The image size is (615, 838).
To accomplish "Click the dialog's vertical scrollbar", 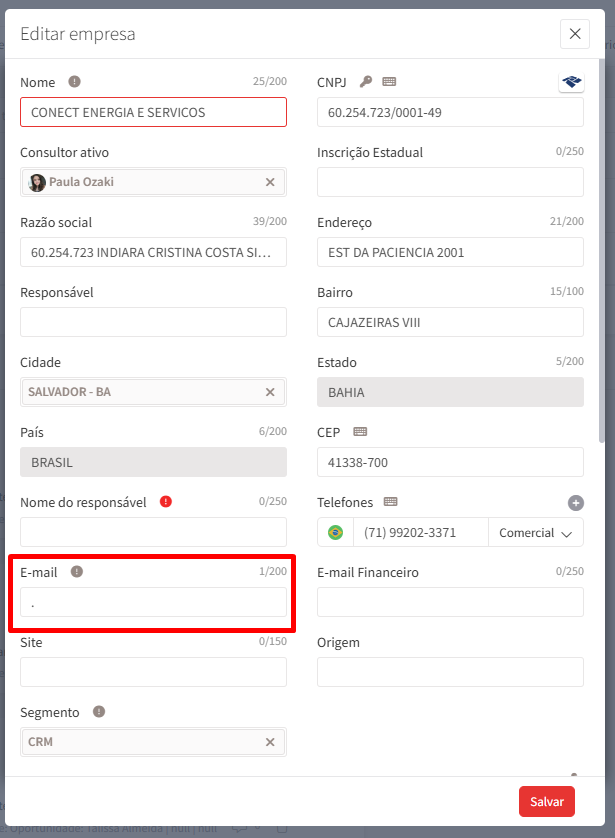I will (x=601, y=250).
